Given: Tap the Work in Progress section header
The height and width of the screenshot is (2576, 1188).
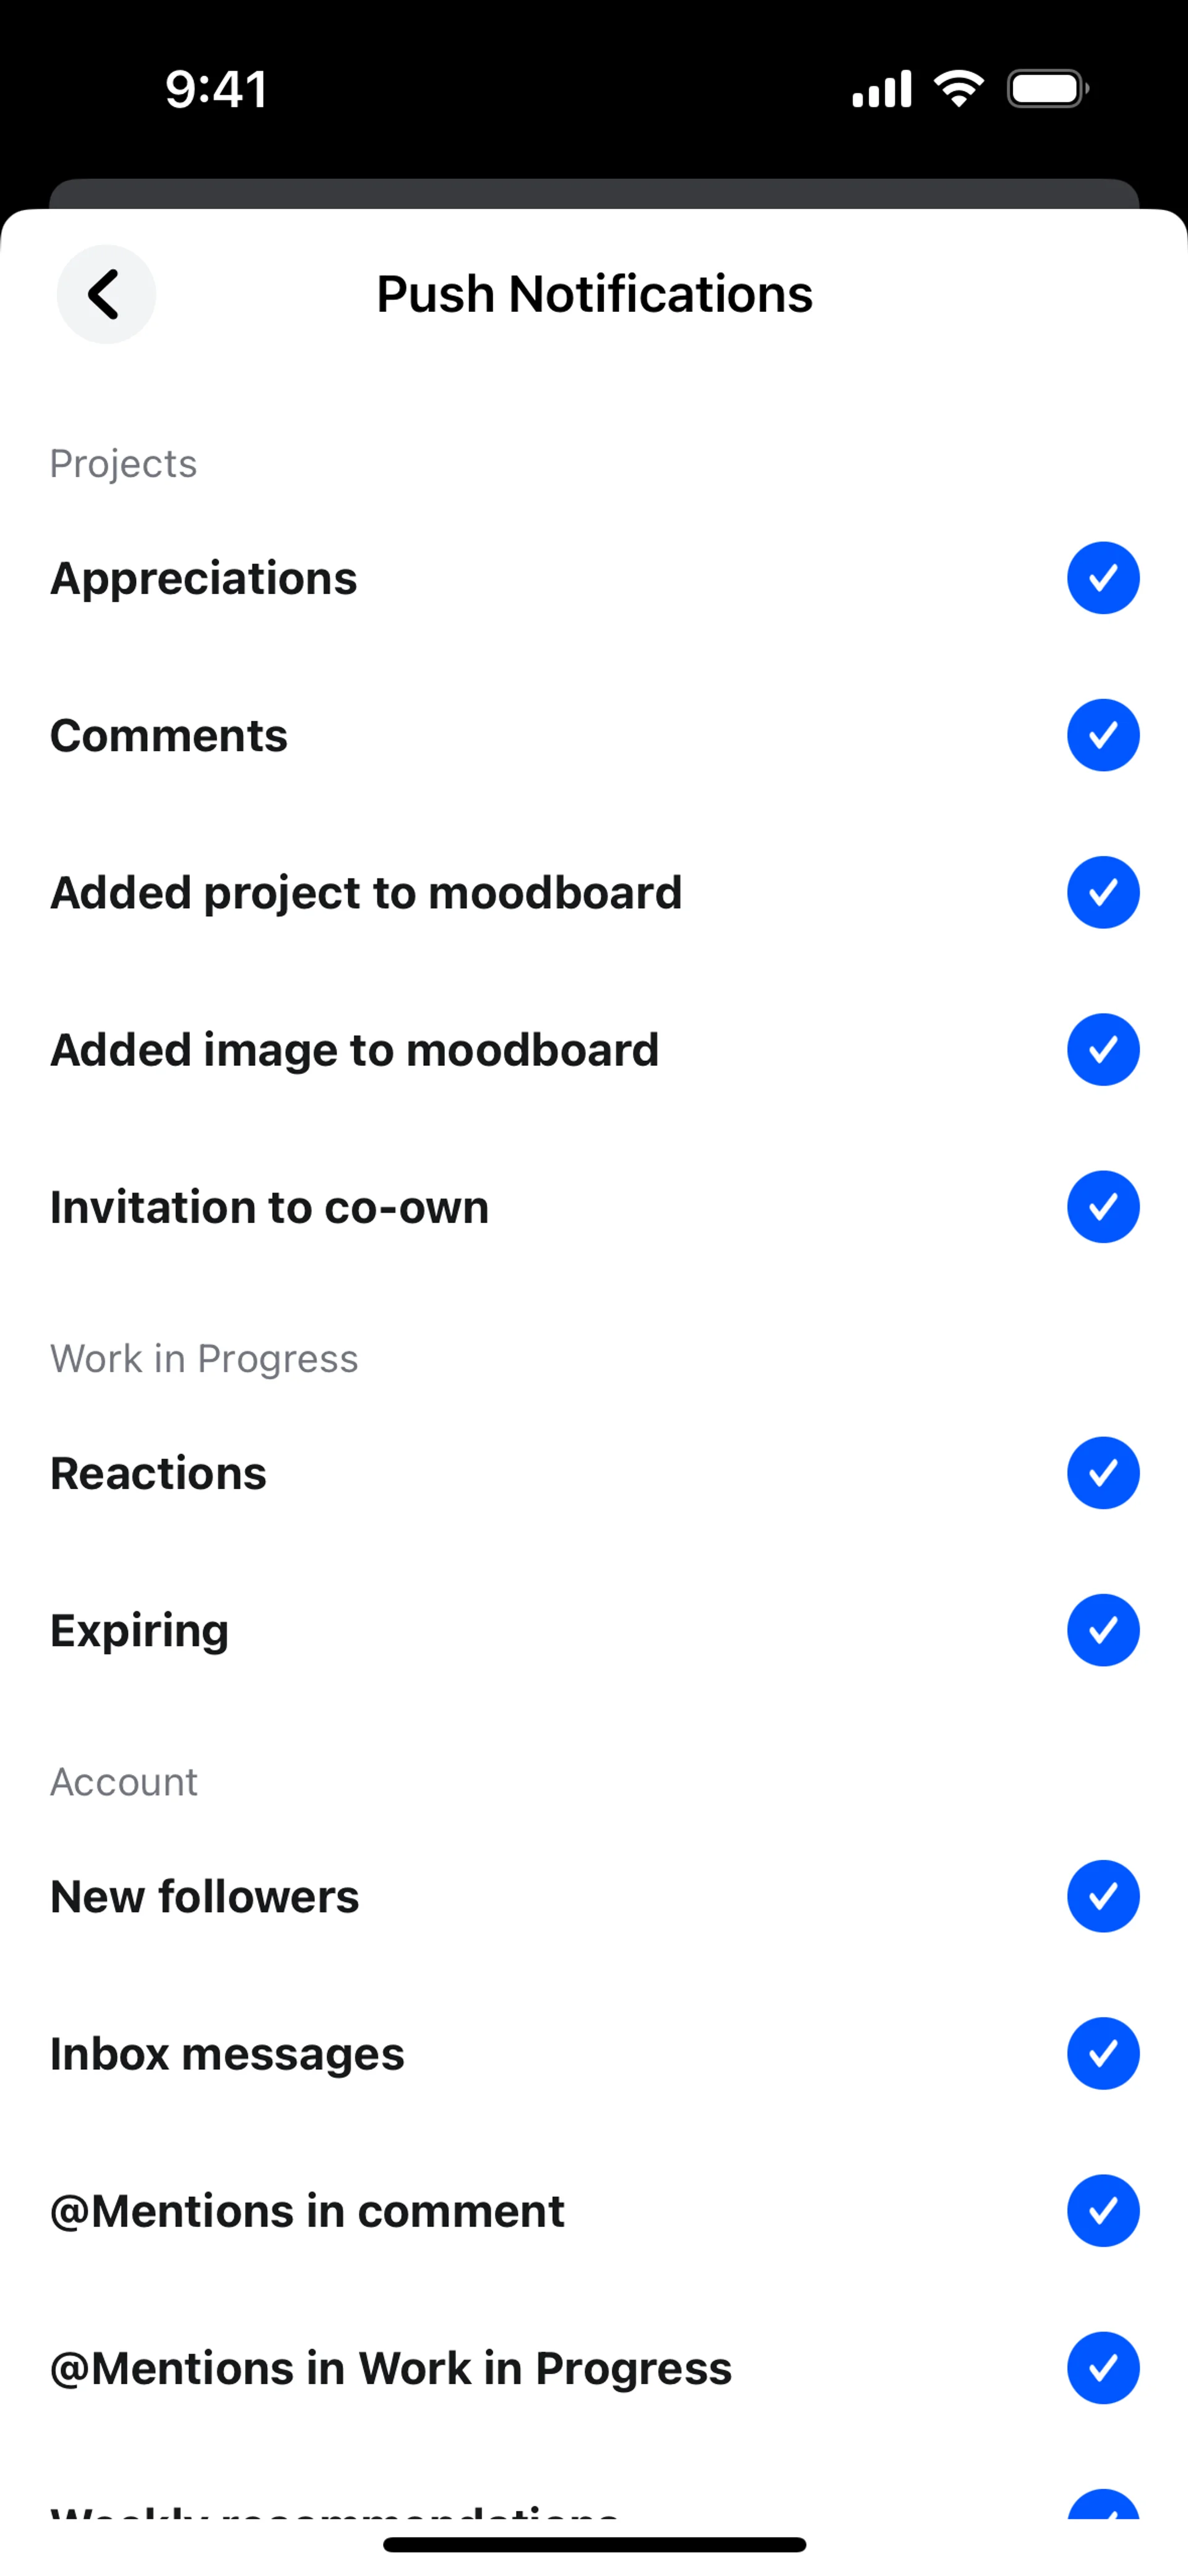Looking at the screenshot, I should (x=204, y=1359).
